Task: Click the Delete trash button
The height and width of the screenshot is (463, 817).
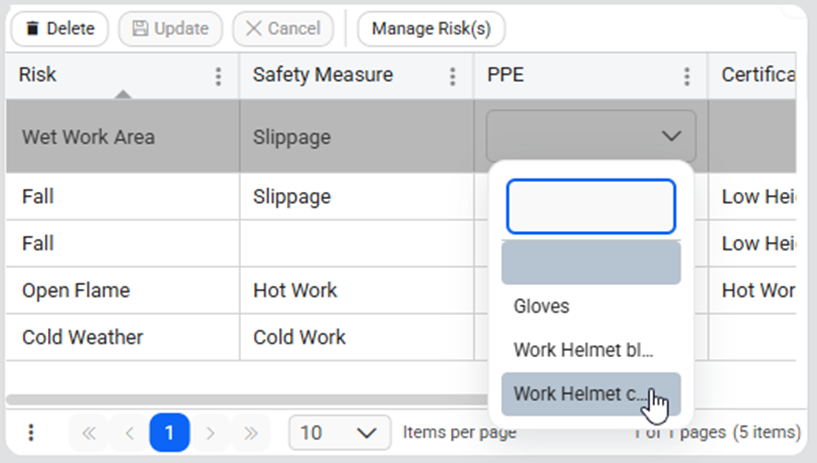Action: pyautogui.click(x=59, y=28)
